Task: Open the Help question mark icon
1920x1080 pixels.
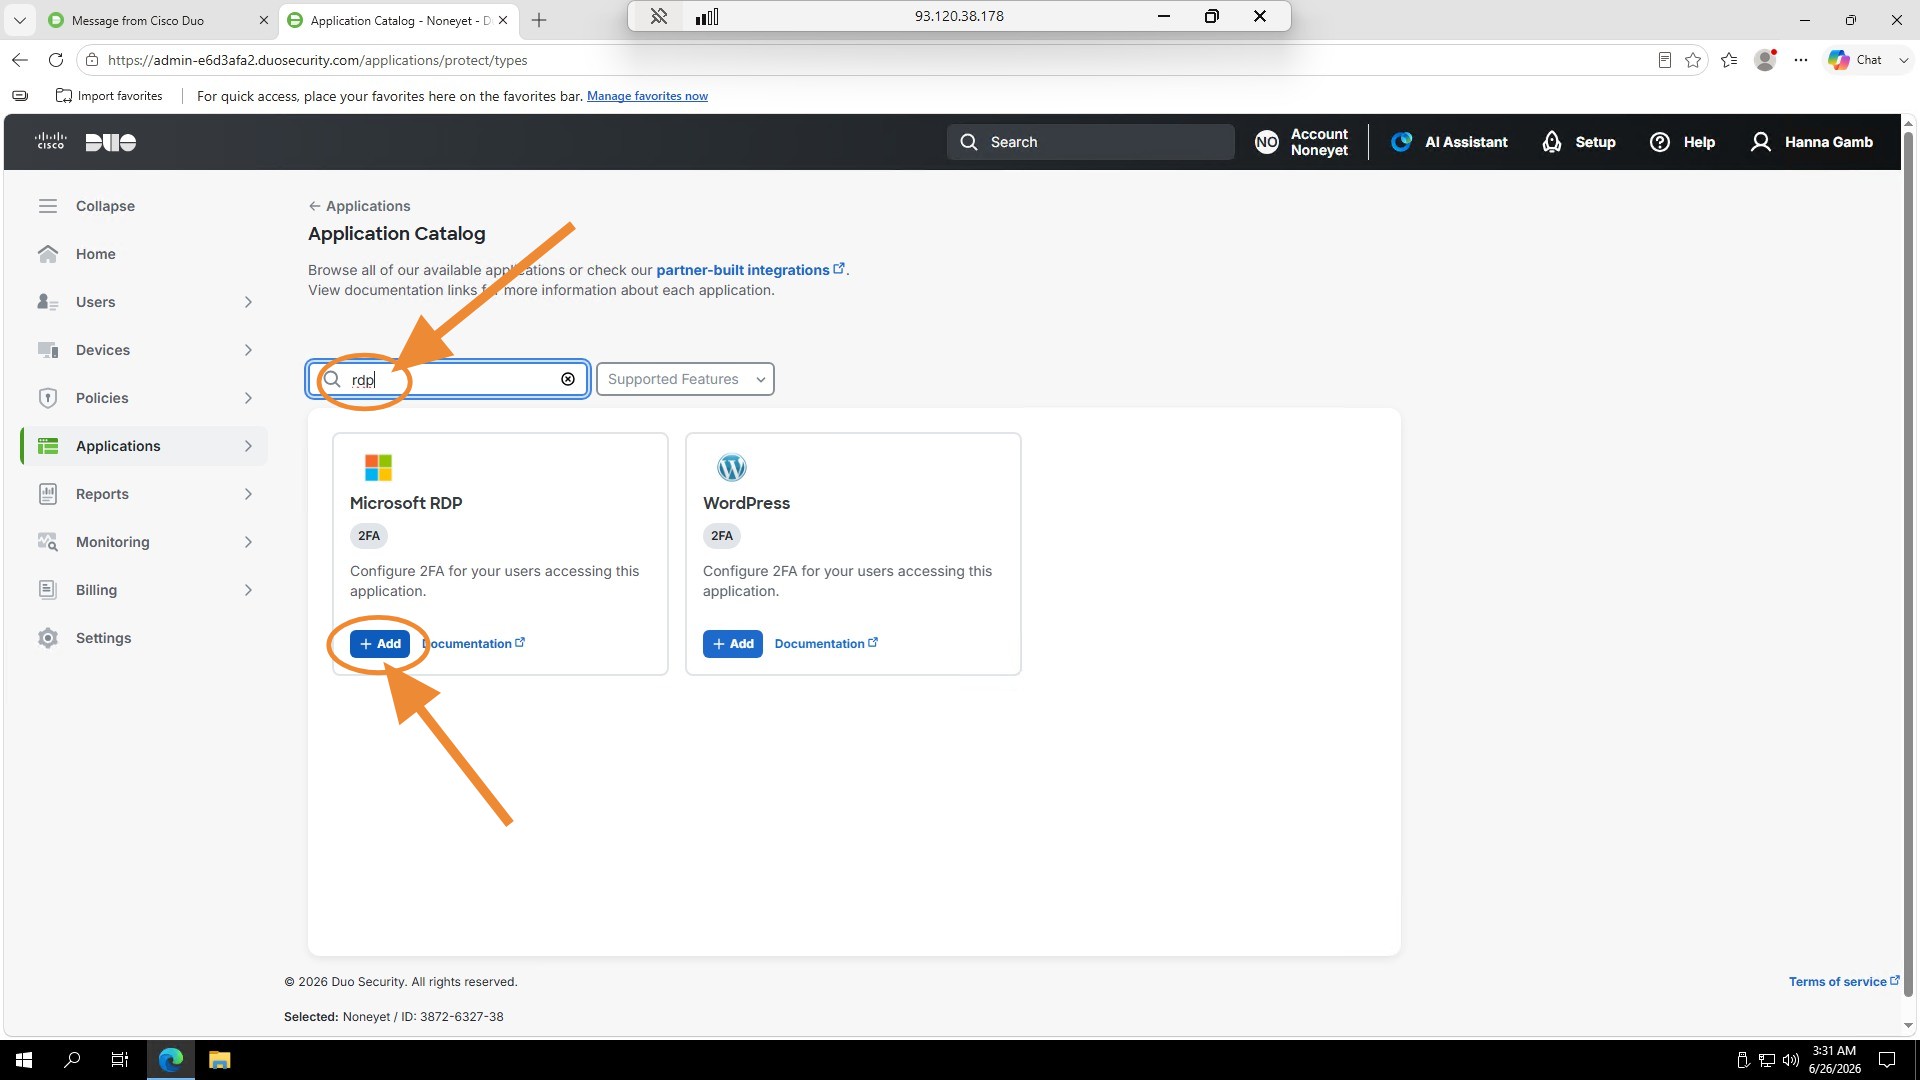Action: coord(1659,142)
